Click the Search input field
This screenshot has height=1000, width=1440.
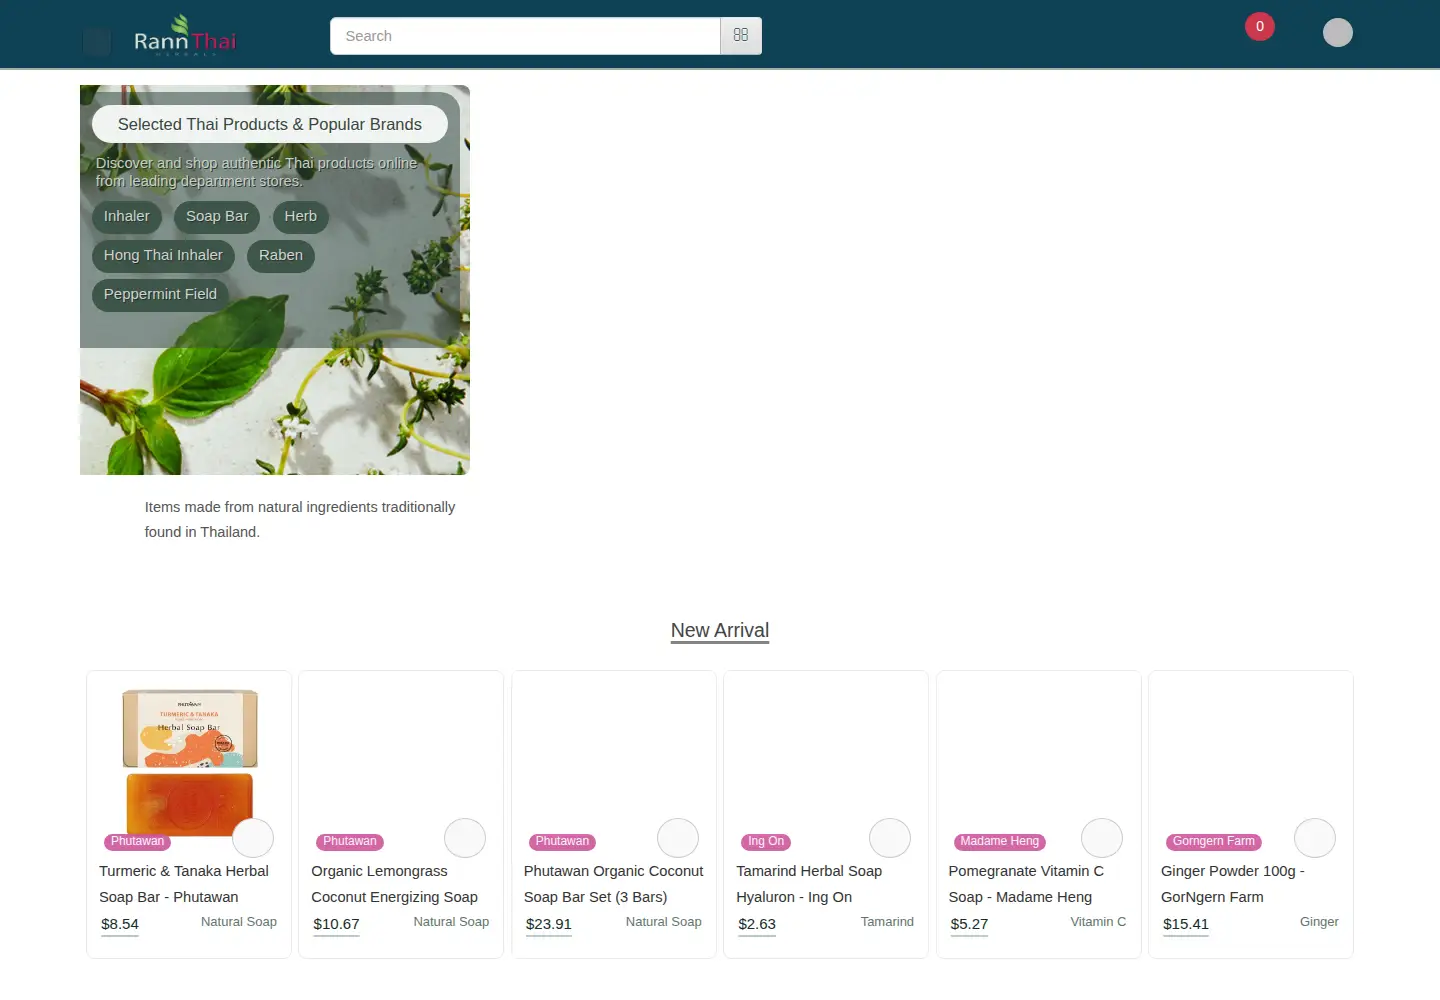coord(525,36)
